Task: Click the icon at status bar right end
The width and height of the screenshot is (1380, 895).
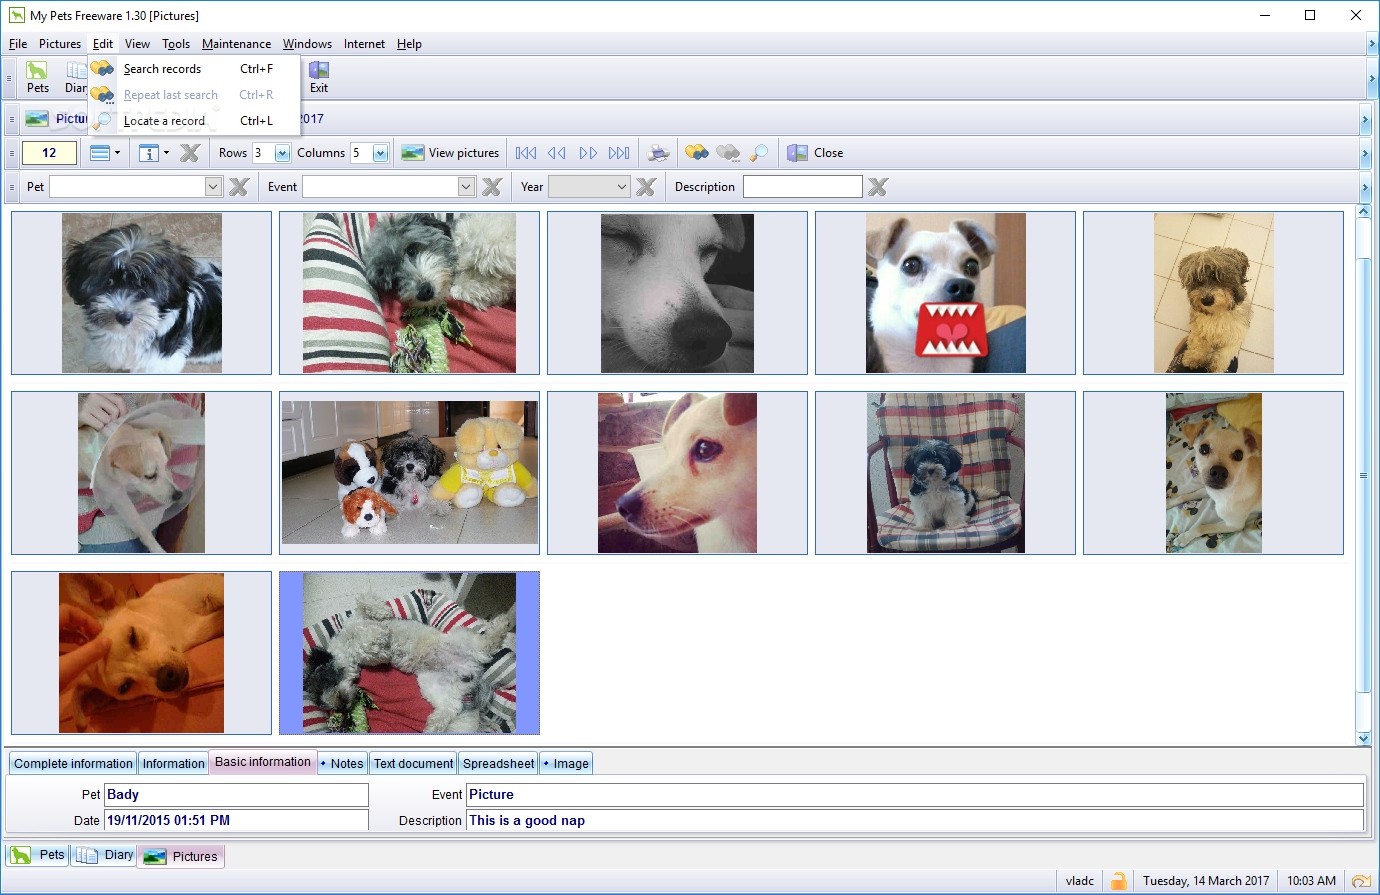Action: (1361, 881)
